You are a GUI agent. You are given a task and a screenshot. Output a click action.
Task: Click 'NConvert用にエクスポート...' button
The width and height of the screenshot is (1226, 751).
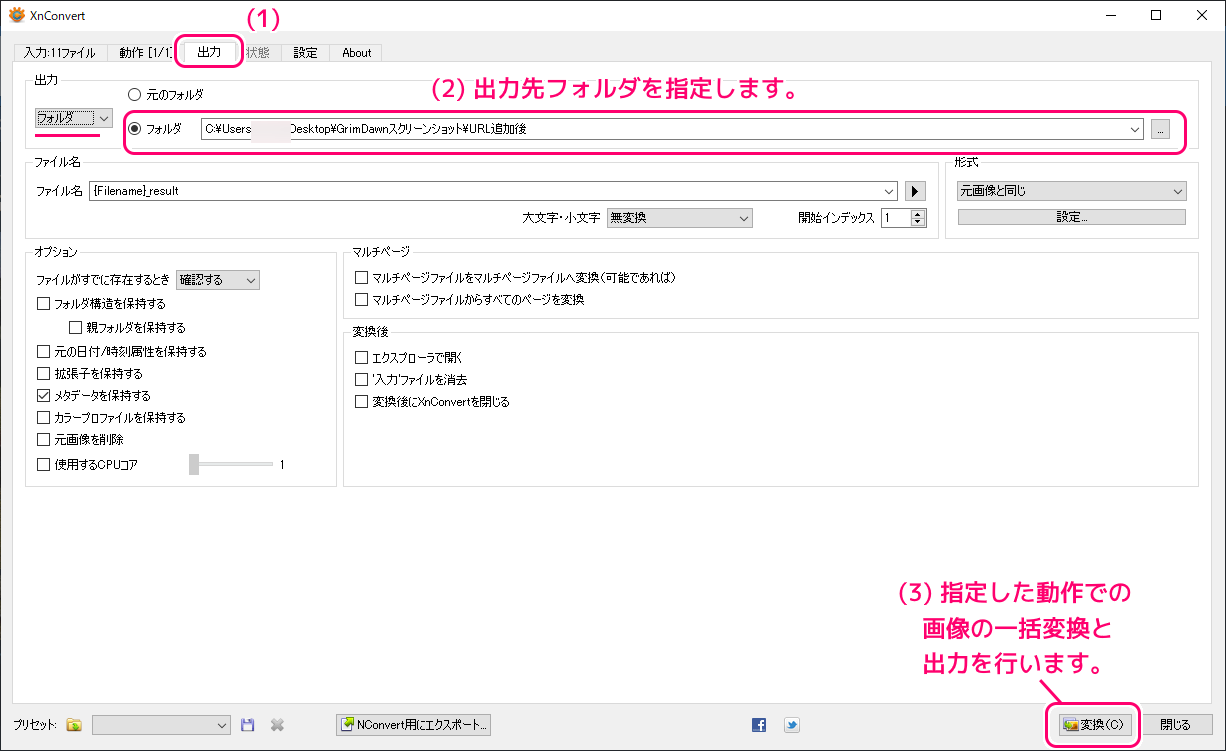point(413,725)
